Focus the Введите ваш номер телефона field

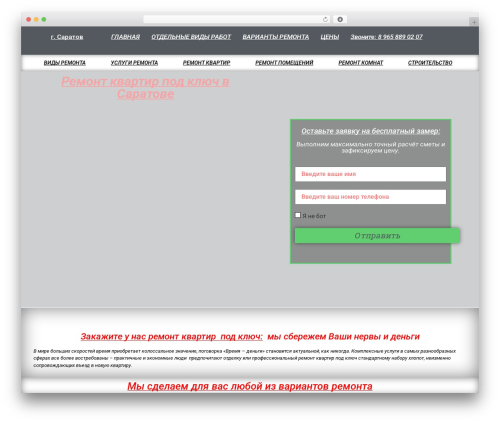[370, 197]
